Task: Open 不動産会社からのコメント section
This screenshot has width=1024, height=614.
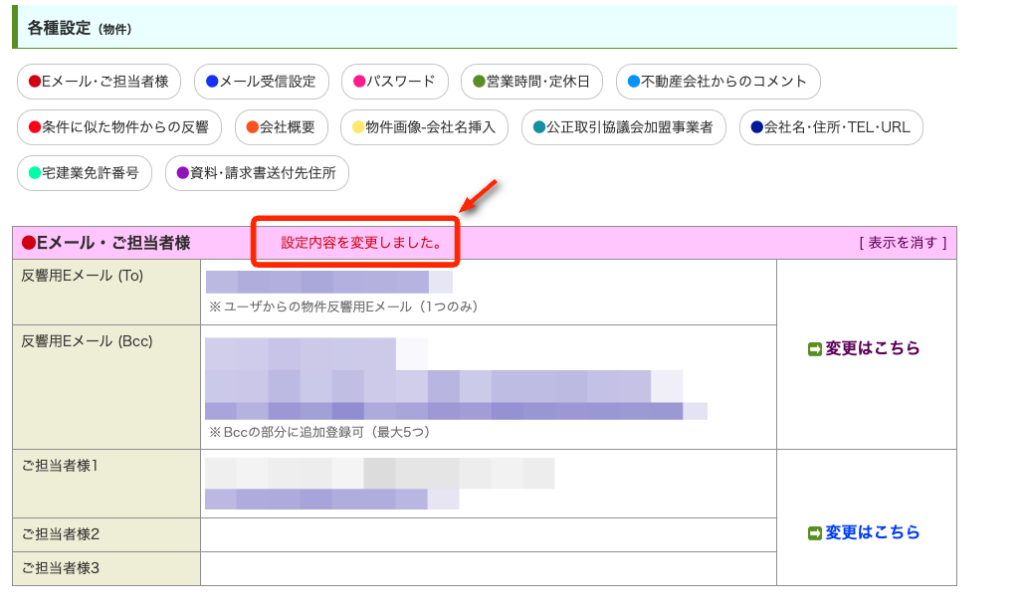Action: click(718, 82)
